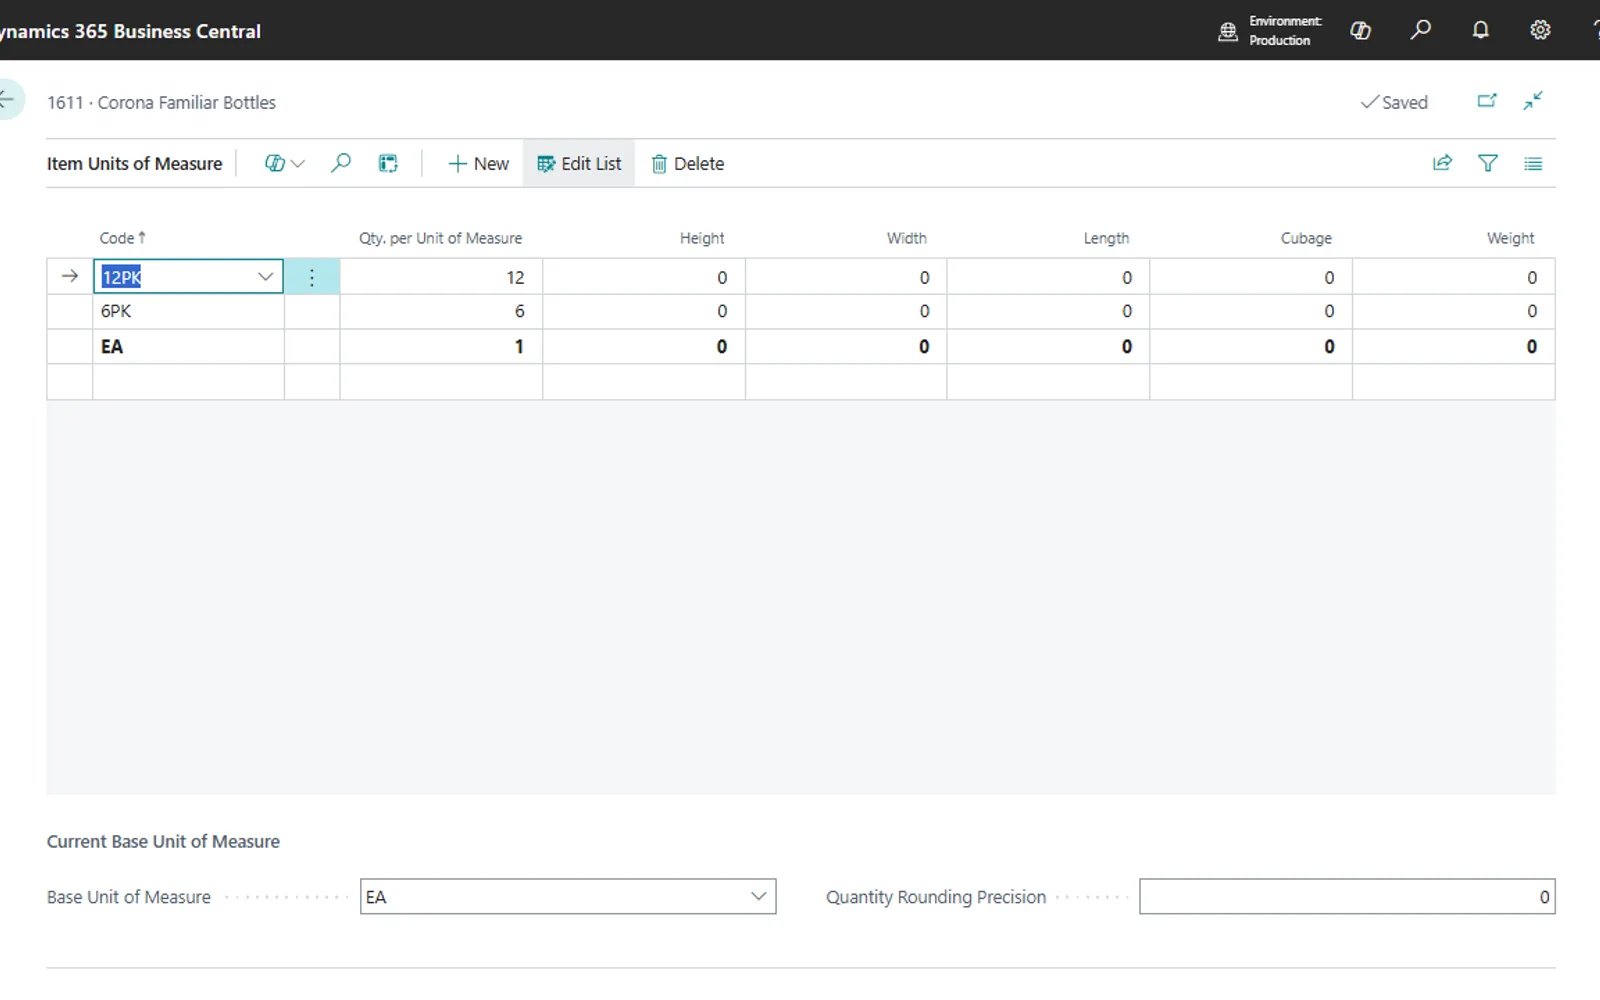Open the list view layout icon
This screenshot has width=1600, height=1000.
click(1533, 164)
